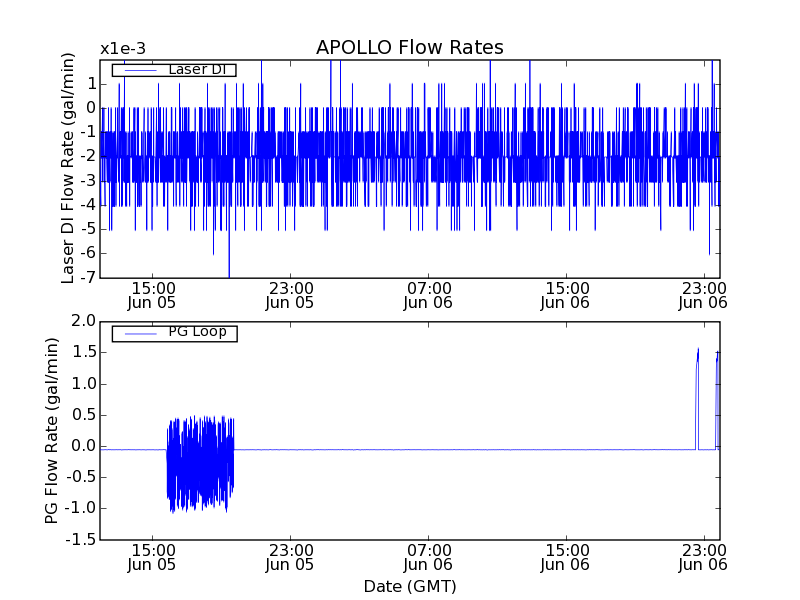Image resolution: width=800 pixels, height=600 pixels.
Task: Click '15:00 Jun 06' tick under PG Loop plot
Action: point(565,558)
